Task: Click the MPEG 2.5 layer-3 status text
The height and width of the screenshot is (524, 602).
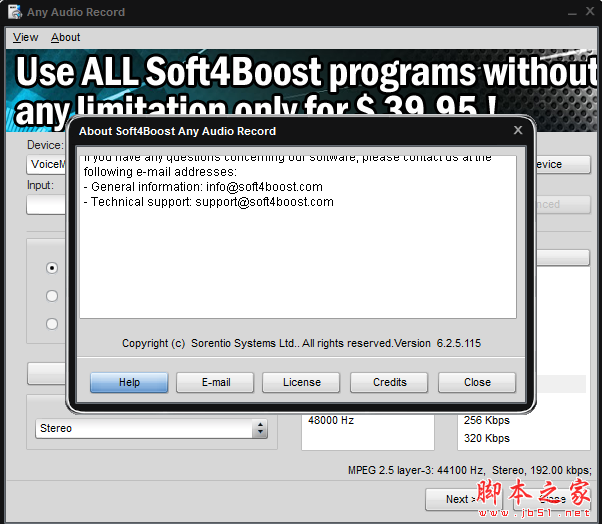Action: (469, 470)
